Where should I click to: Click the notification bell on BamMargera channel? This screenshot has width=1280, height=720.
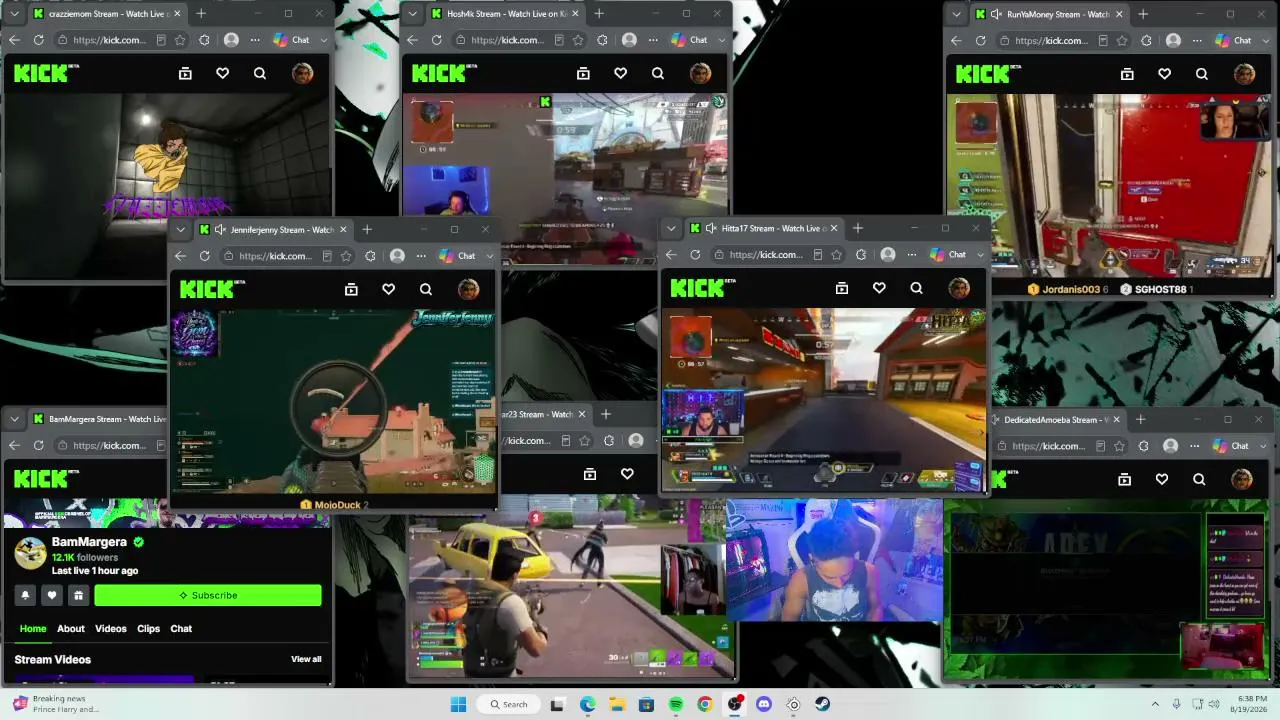point(26,595)
